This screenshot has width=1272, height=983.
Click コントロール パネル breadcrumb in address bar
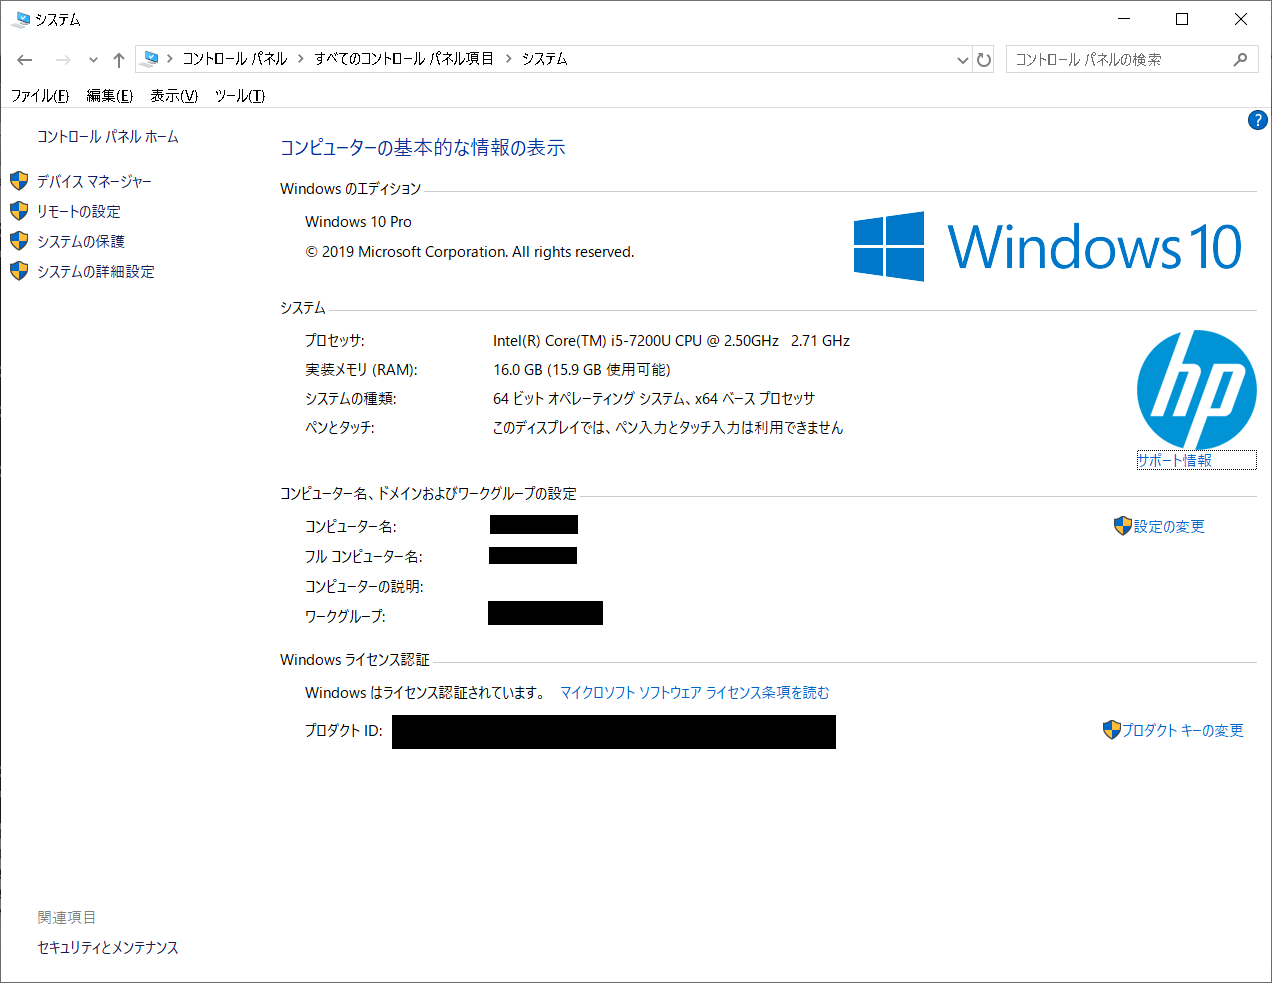[x=234, y=59]
